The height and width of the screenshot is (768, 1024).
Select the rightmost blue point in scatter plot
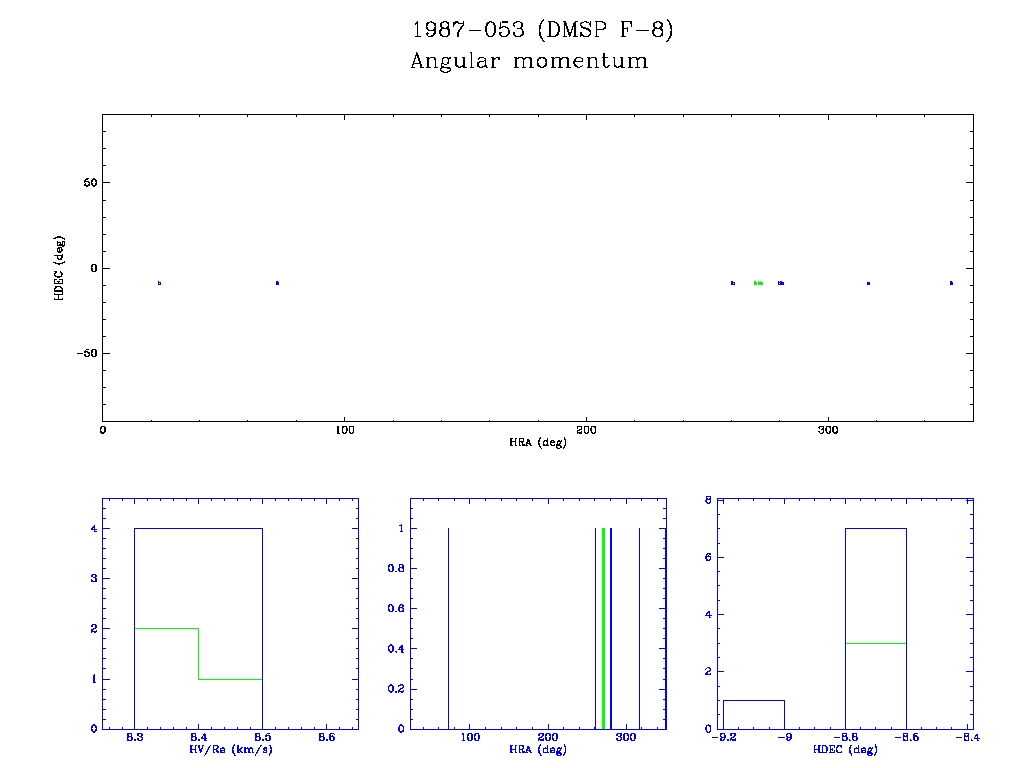click(951, 283)
